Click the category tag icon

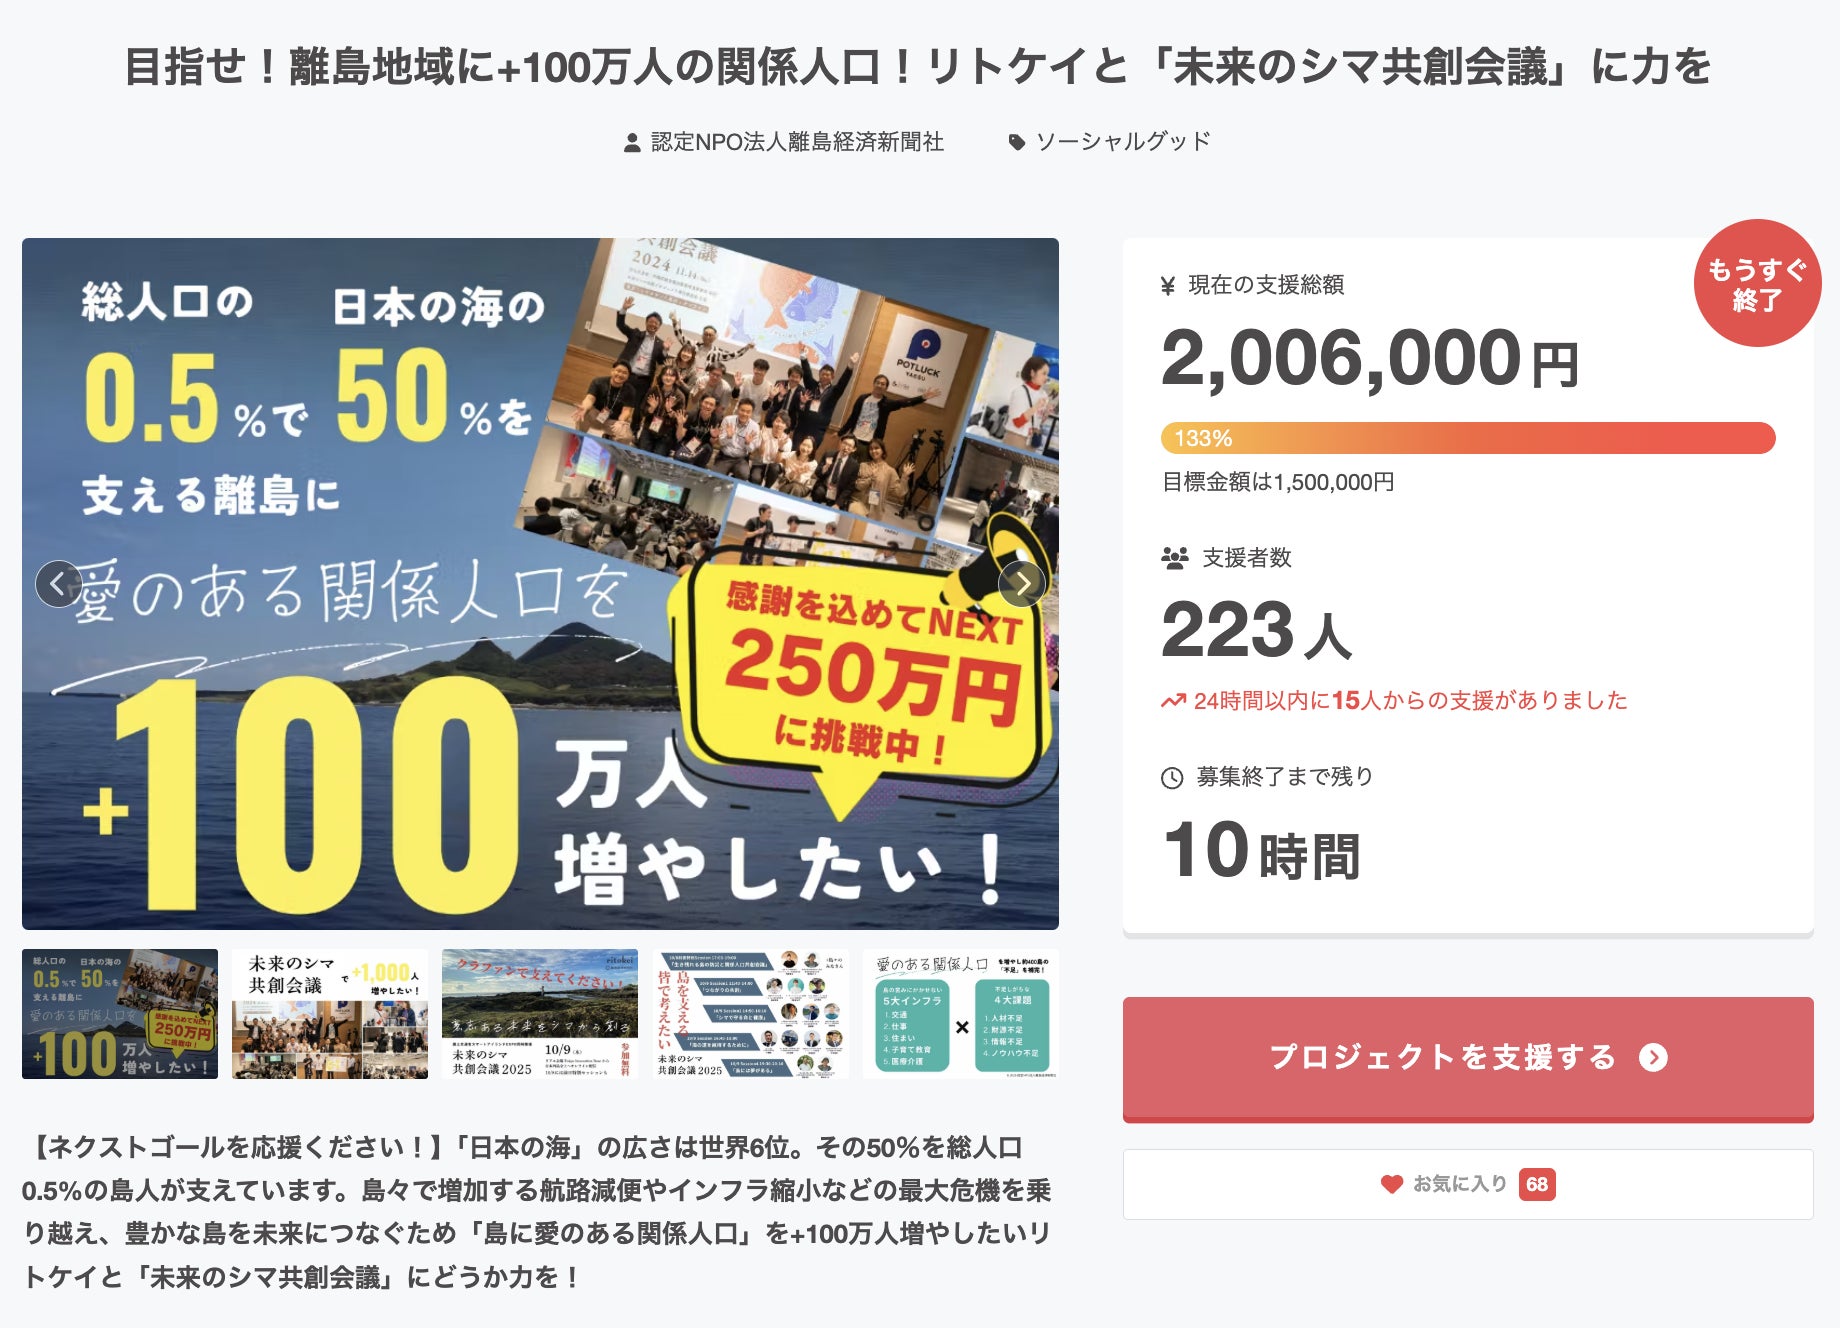click(x=1016, y=143)
